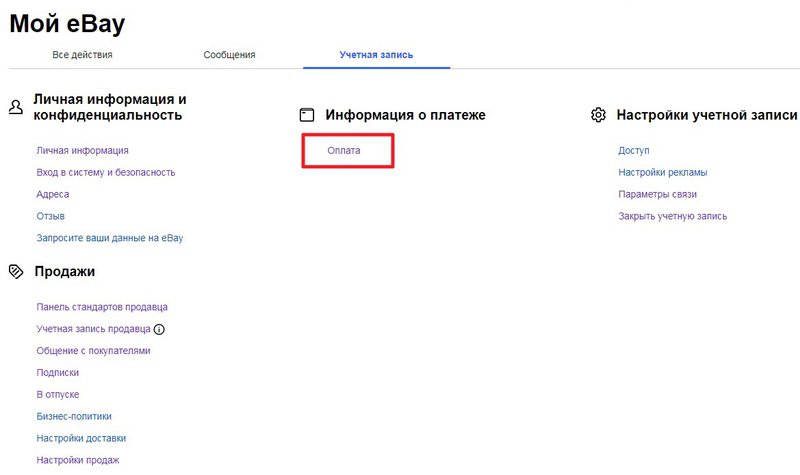The width and height of the screenshot is (800, 475).
Task: Click the card icon beside Информация о платеже
Action: click(x=307, y=115)
